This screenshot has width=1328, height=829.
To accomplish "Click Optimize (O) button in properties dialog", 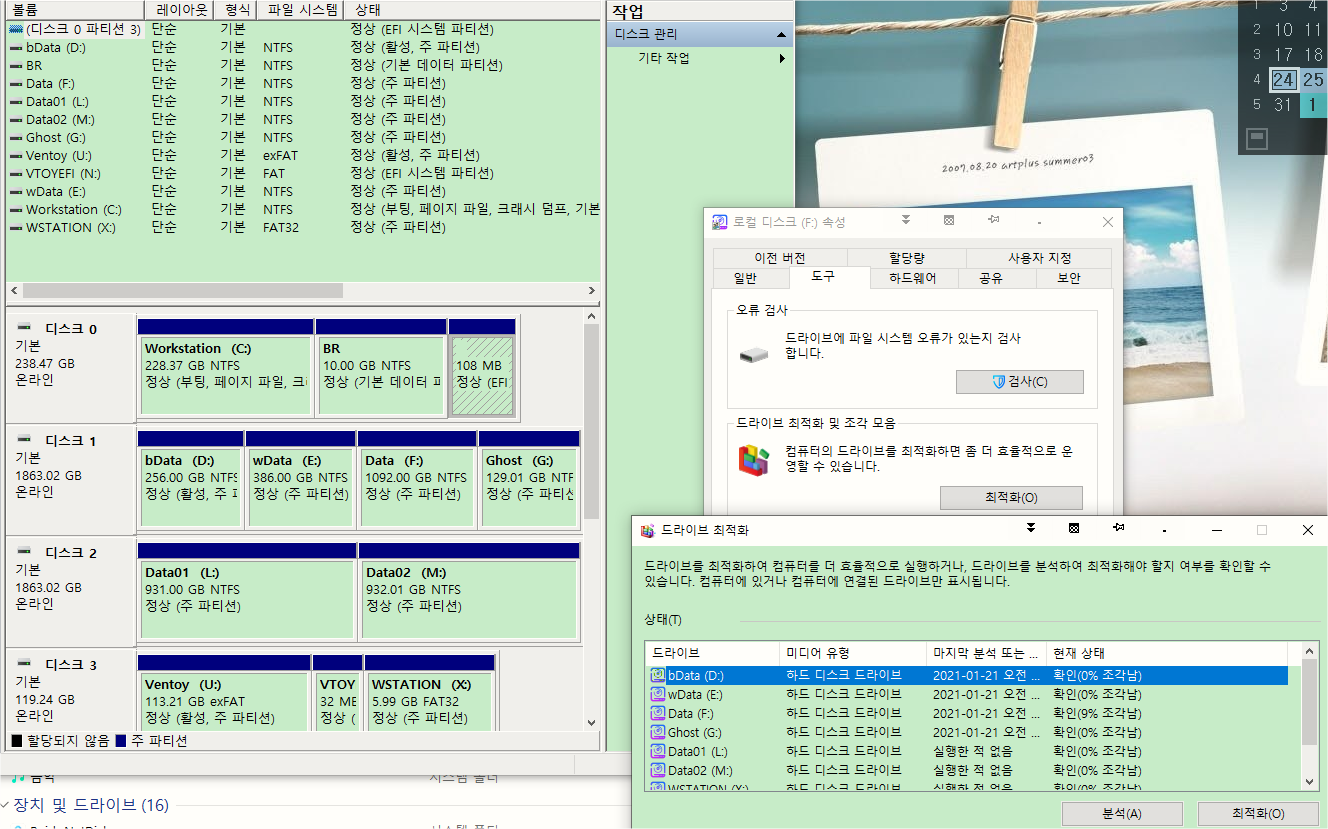I will point(1011,497).
